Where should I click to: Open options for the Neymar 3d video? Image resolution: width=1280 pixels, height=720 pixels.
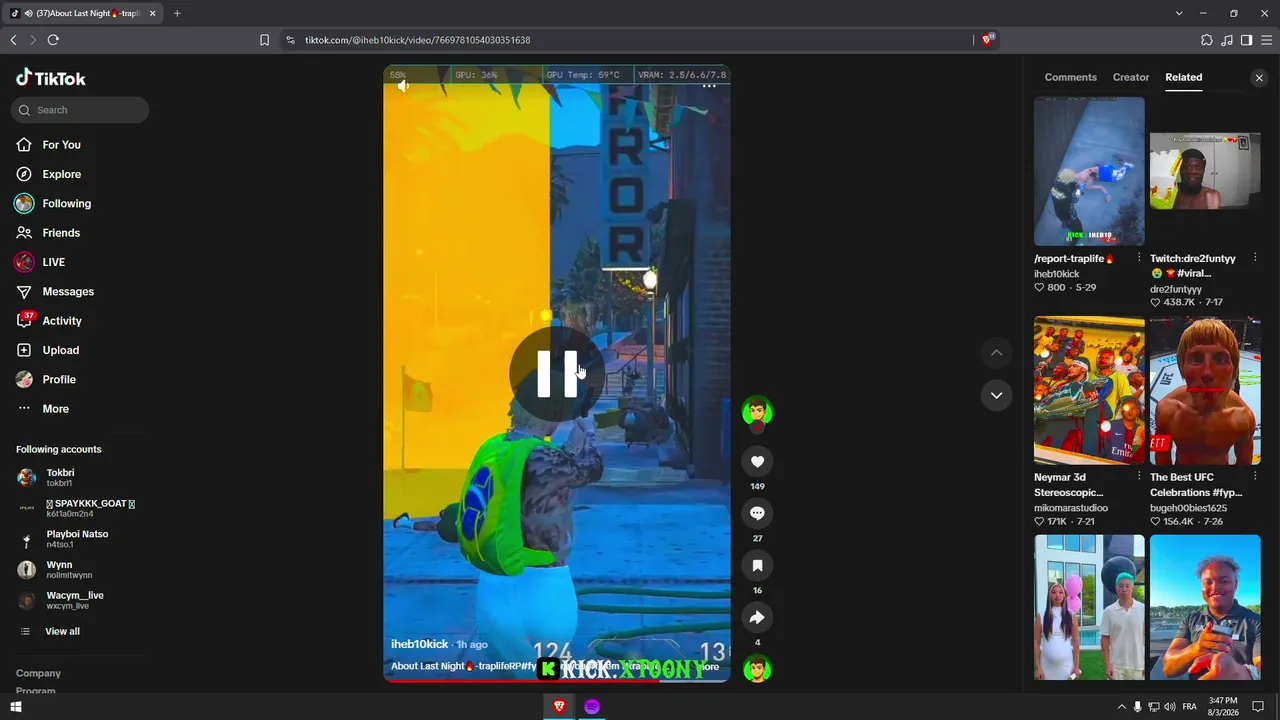pos(1139,477)
